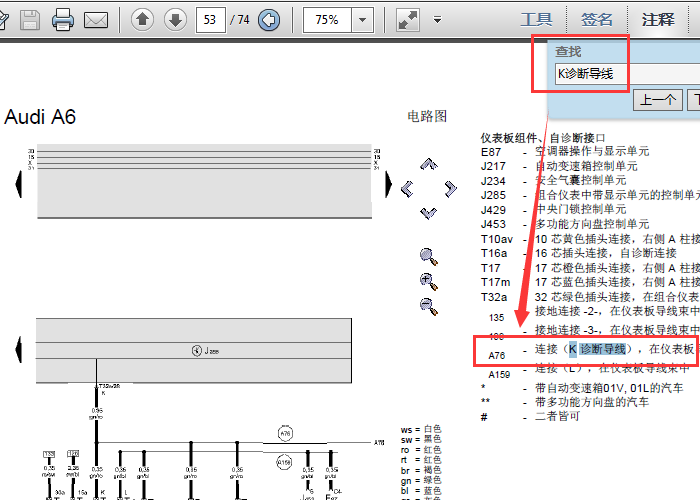
Task: Open the zoom level dropdown arrow
Action: (362, 20)
